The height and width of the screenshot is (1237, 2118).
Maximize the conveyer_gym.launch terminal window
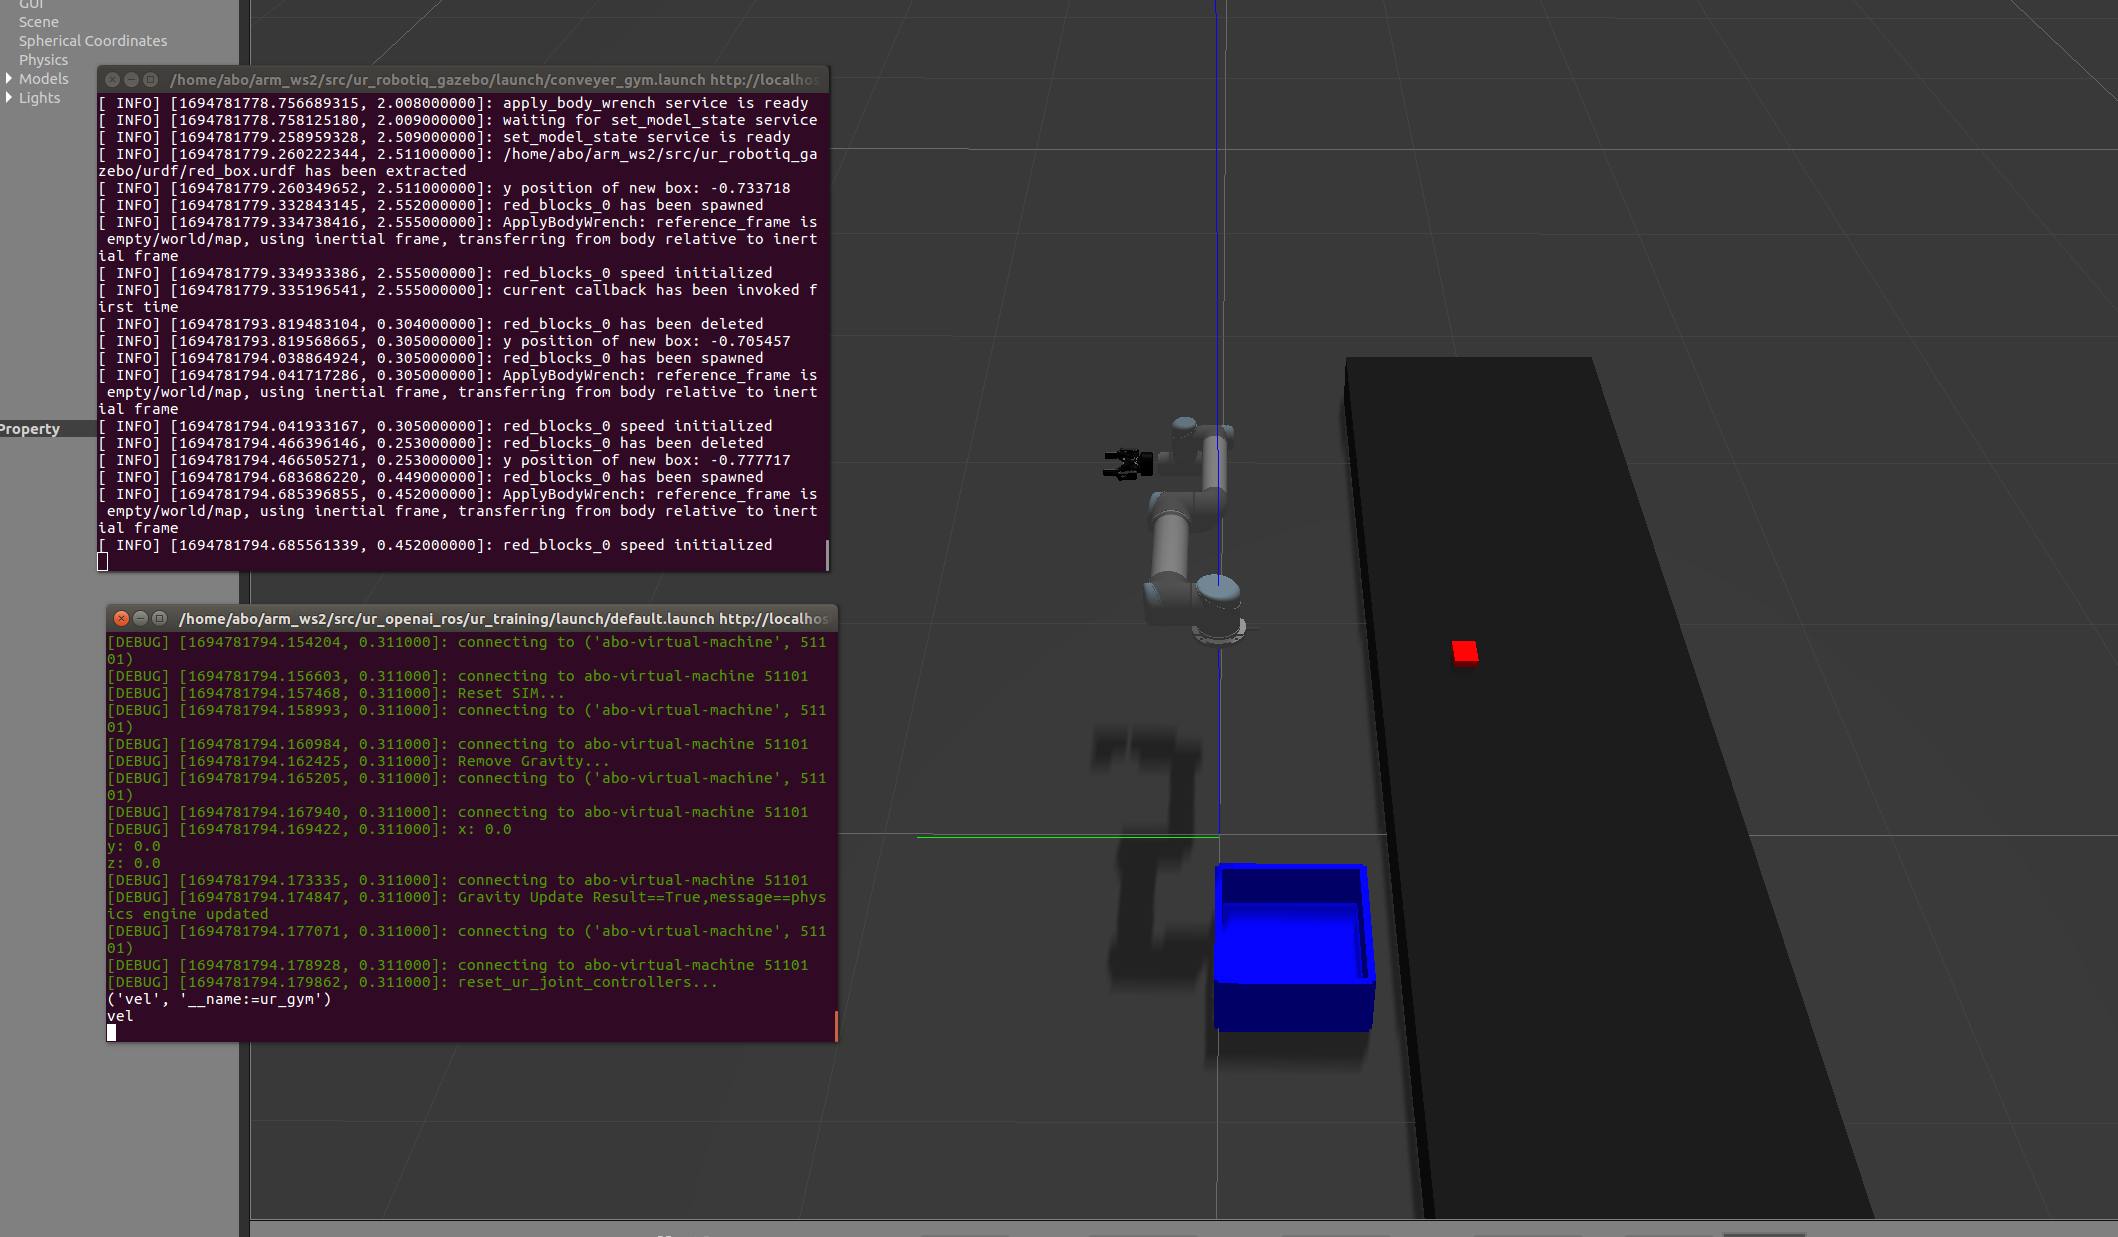150,80
